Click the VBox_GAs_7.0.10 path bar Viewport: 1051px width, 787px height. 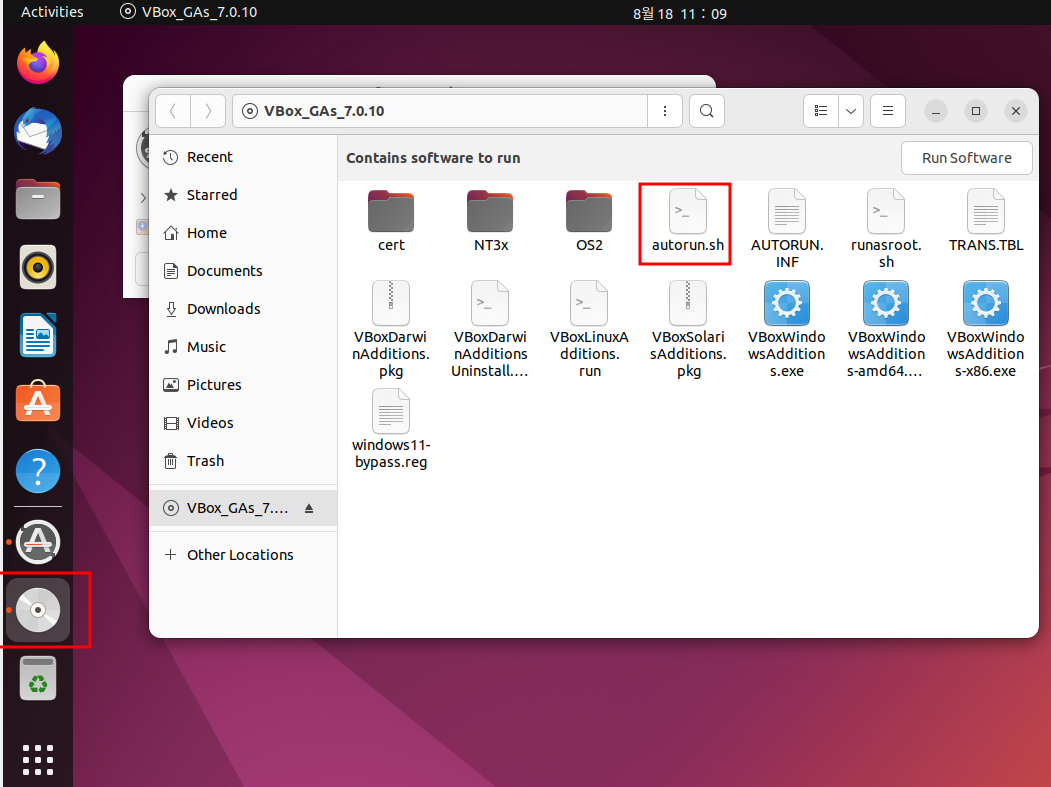440,111
